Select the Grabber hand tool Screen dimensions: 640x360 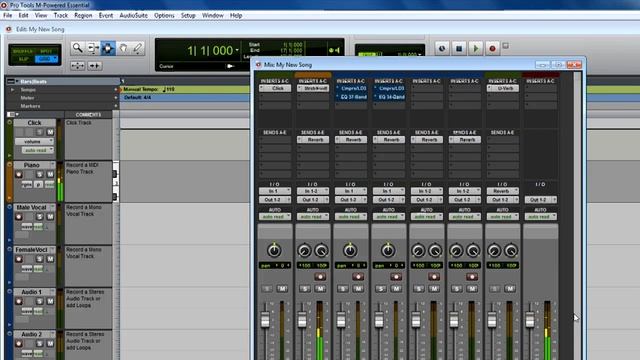(123, 48)
